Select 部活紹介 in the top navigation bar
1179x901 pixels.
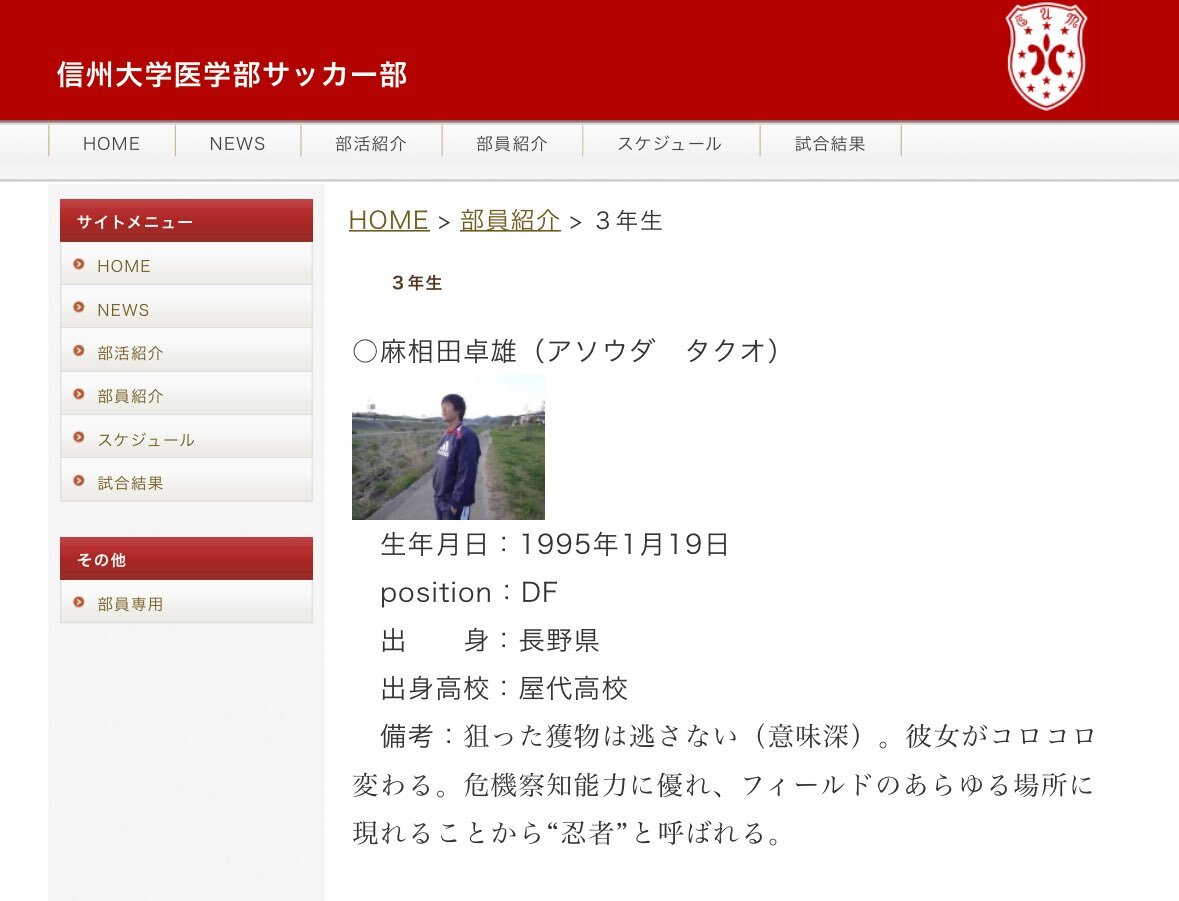[x=371, y=143]
